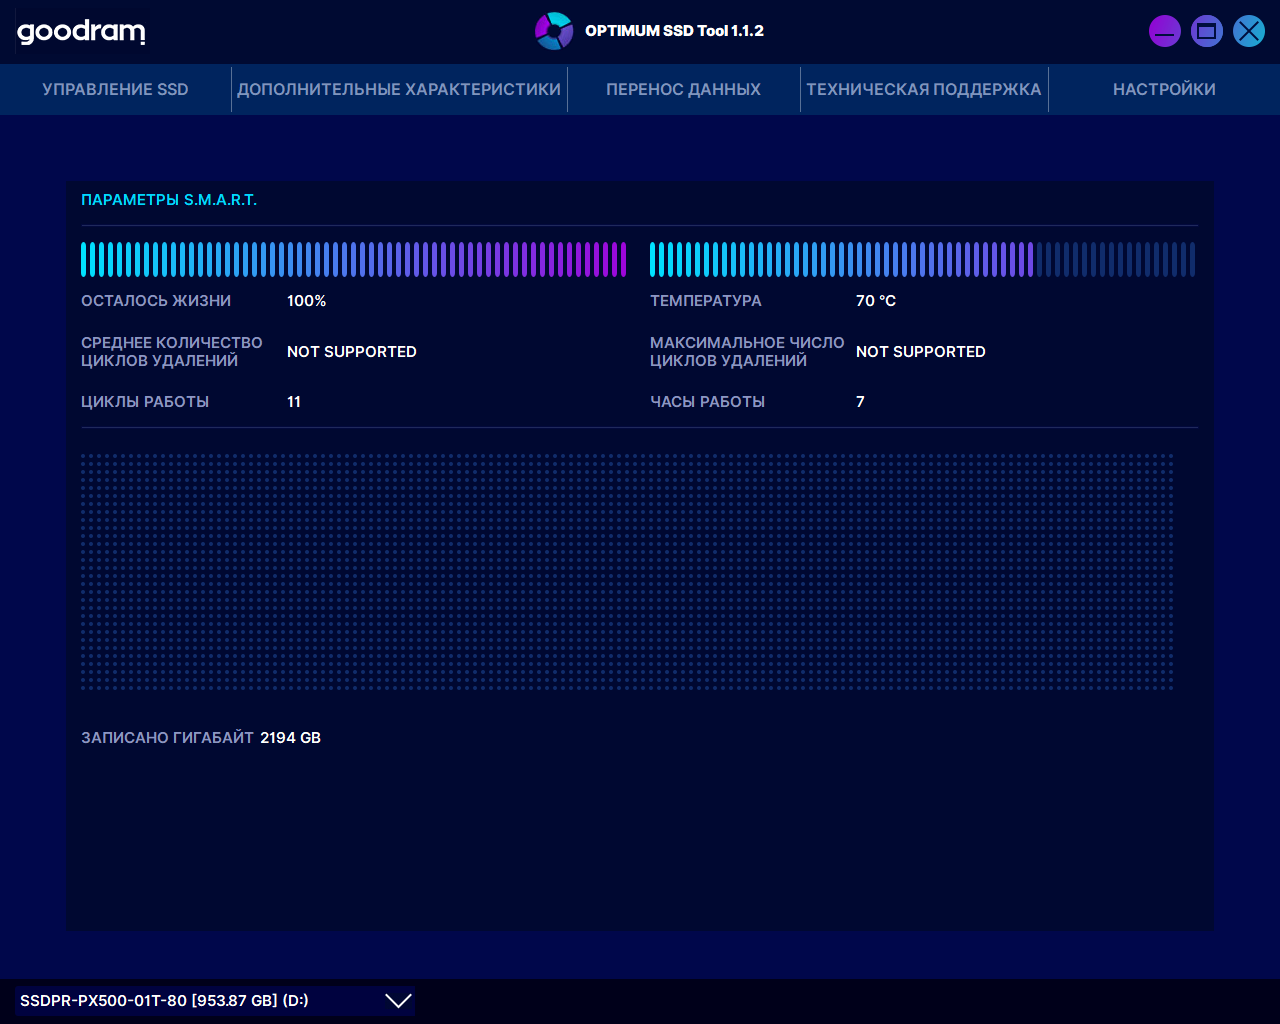Expand the SSDPR-PX500-01T-80 drive selector
The height and width of the screenshot is (1024, 1280).
pyautogui.click(x=215, y=1000)
